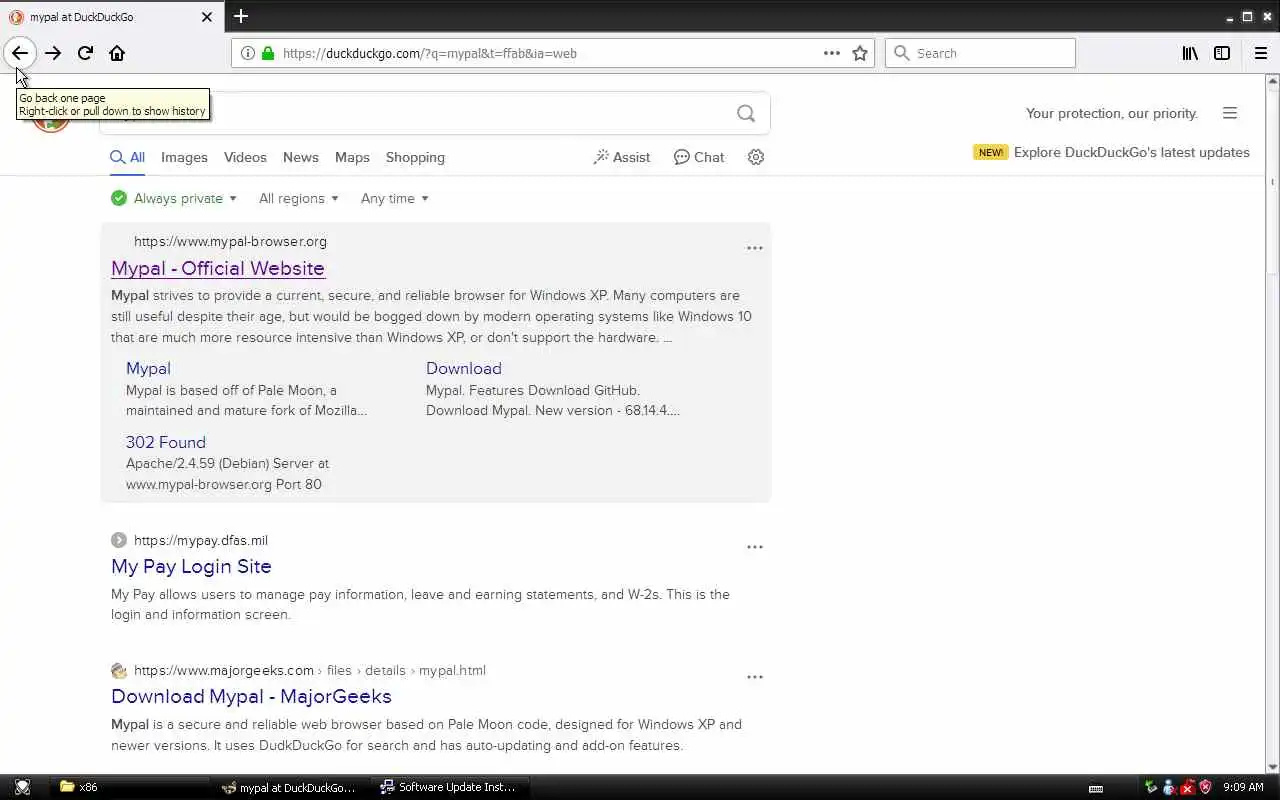Click the green padlock security icon
1280x800 pixels.
pos(267,53)
